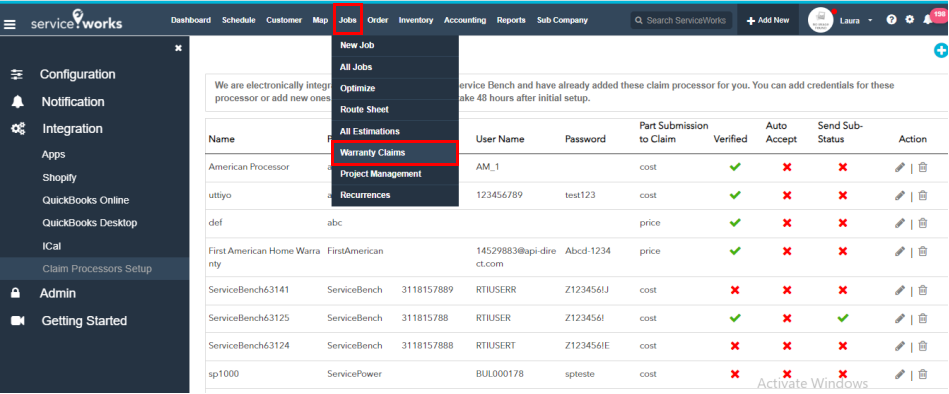
Task: Open the Getting Started sidebar section
Action: point(84,321)
